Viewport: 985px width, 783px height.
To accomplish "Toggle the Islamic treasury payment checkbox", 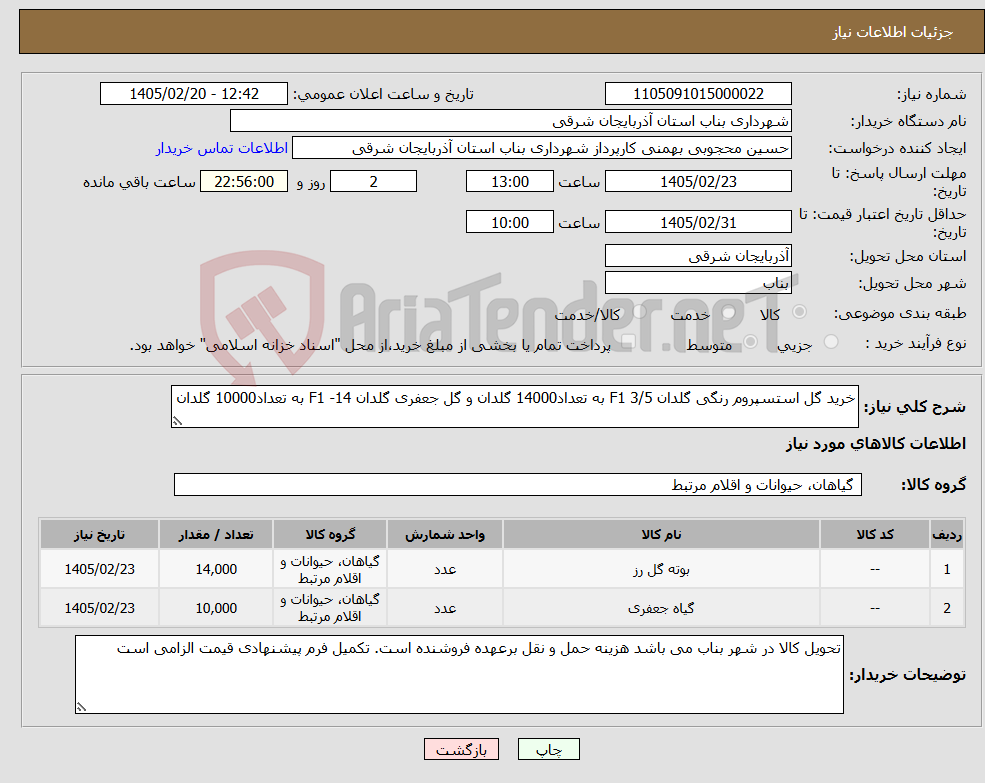I will pos(628,342).
